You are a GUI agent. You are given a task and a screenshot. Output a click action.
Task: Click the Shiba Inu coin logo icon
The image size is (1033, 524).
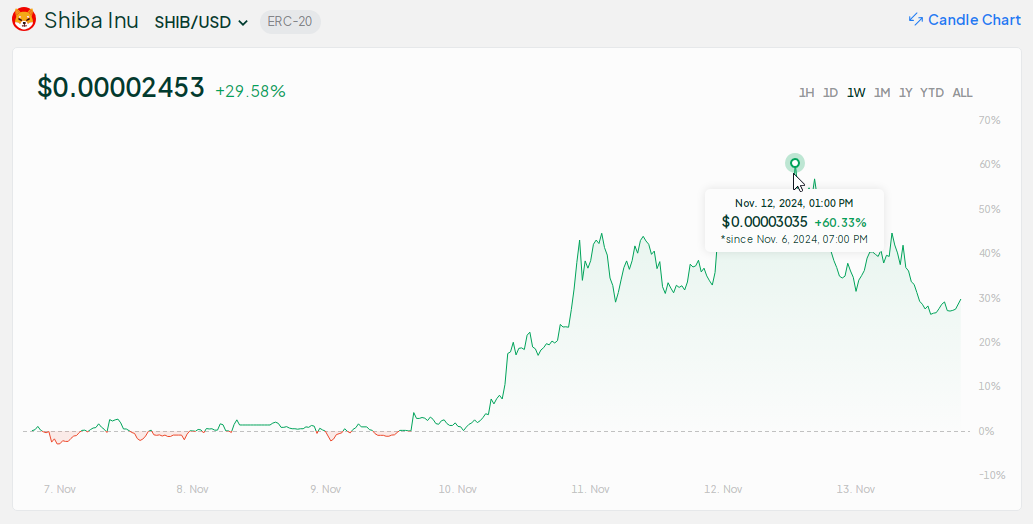[x=24, y=20]
